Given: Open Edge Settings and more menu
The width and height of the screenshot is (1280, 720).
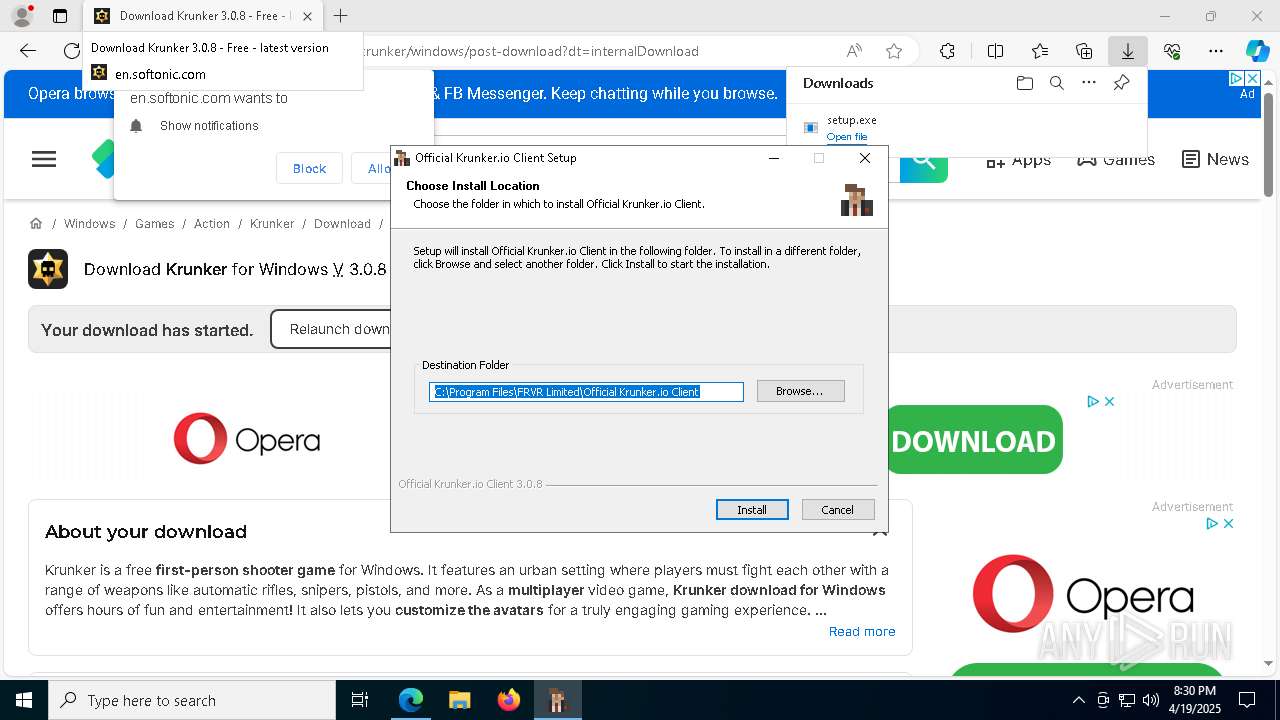Looking at the screenshot, I should pyautogui.click(x=1216, y=51).
